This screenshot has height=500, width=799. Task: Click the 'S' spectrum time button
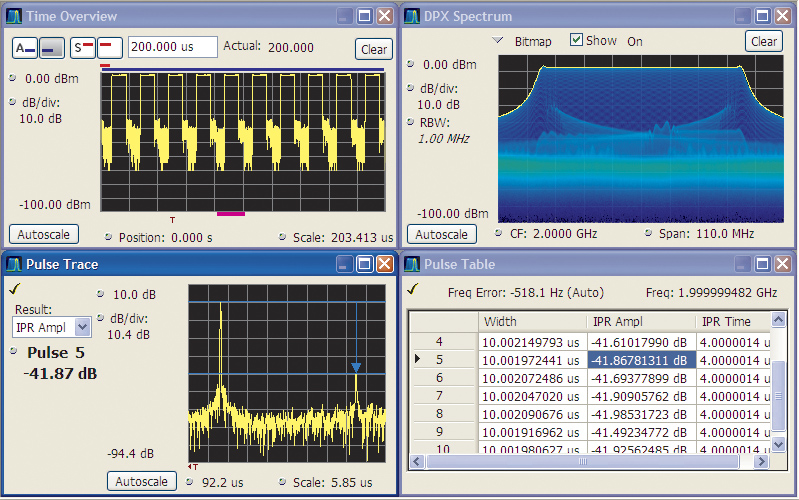(x=82, y=48)
